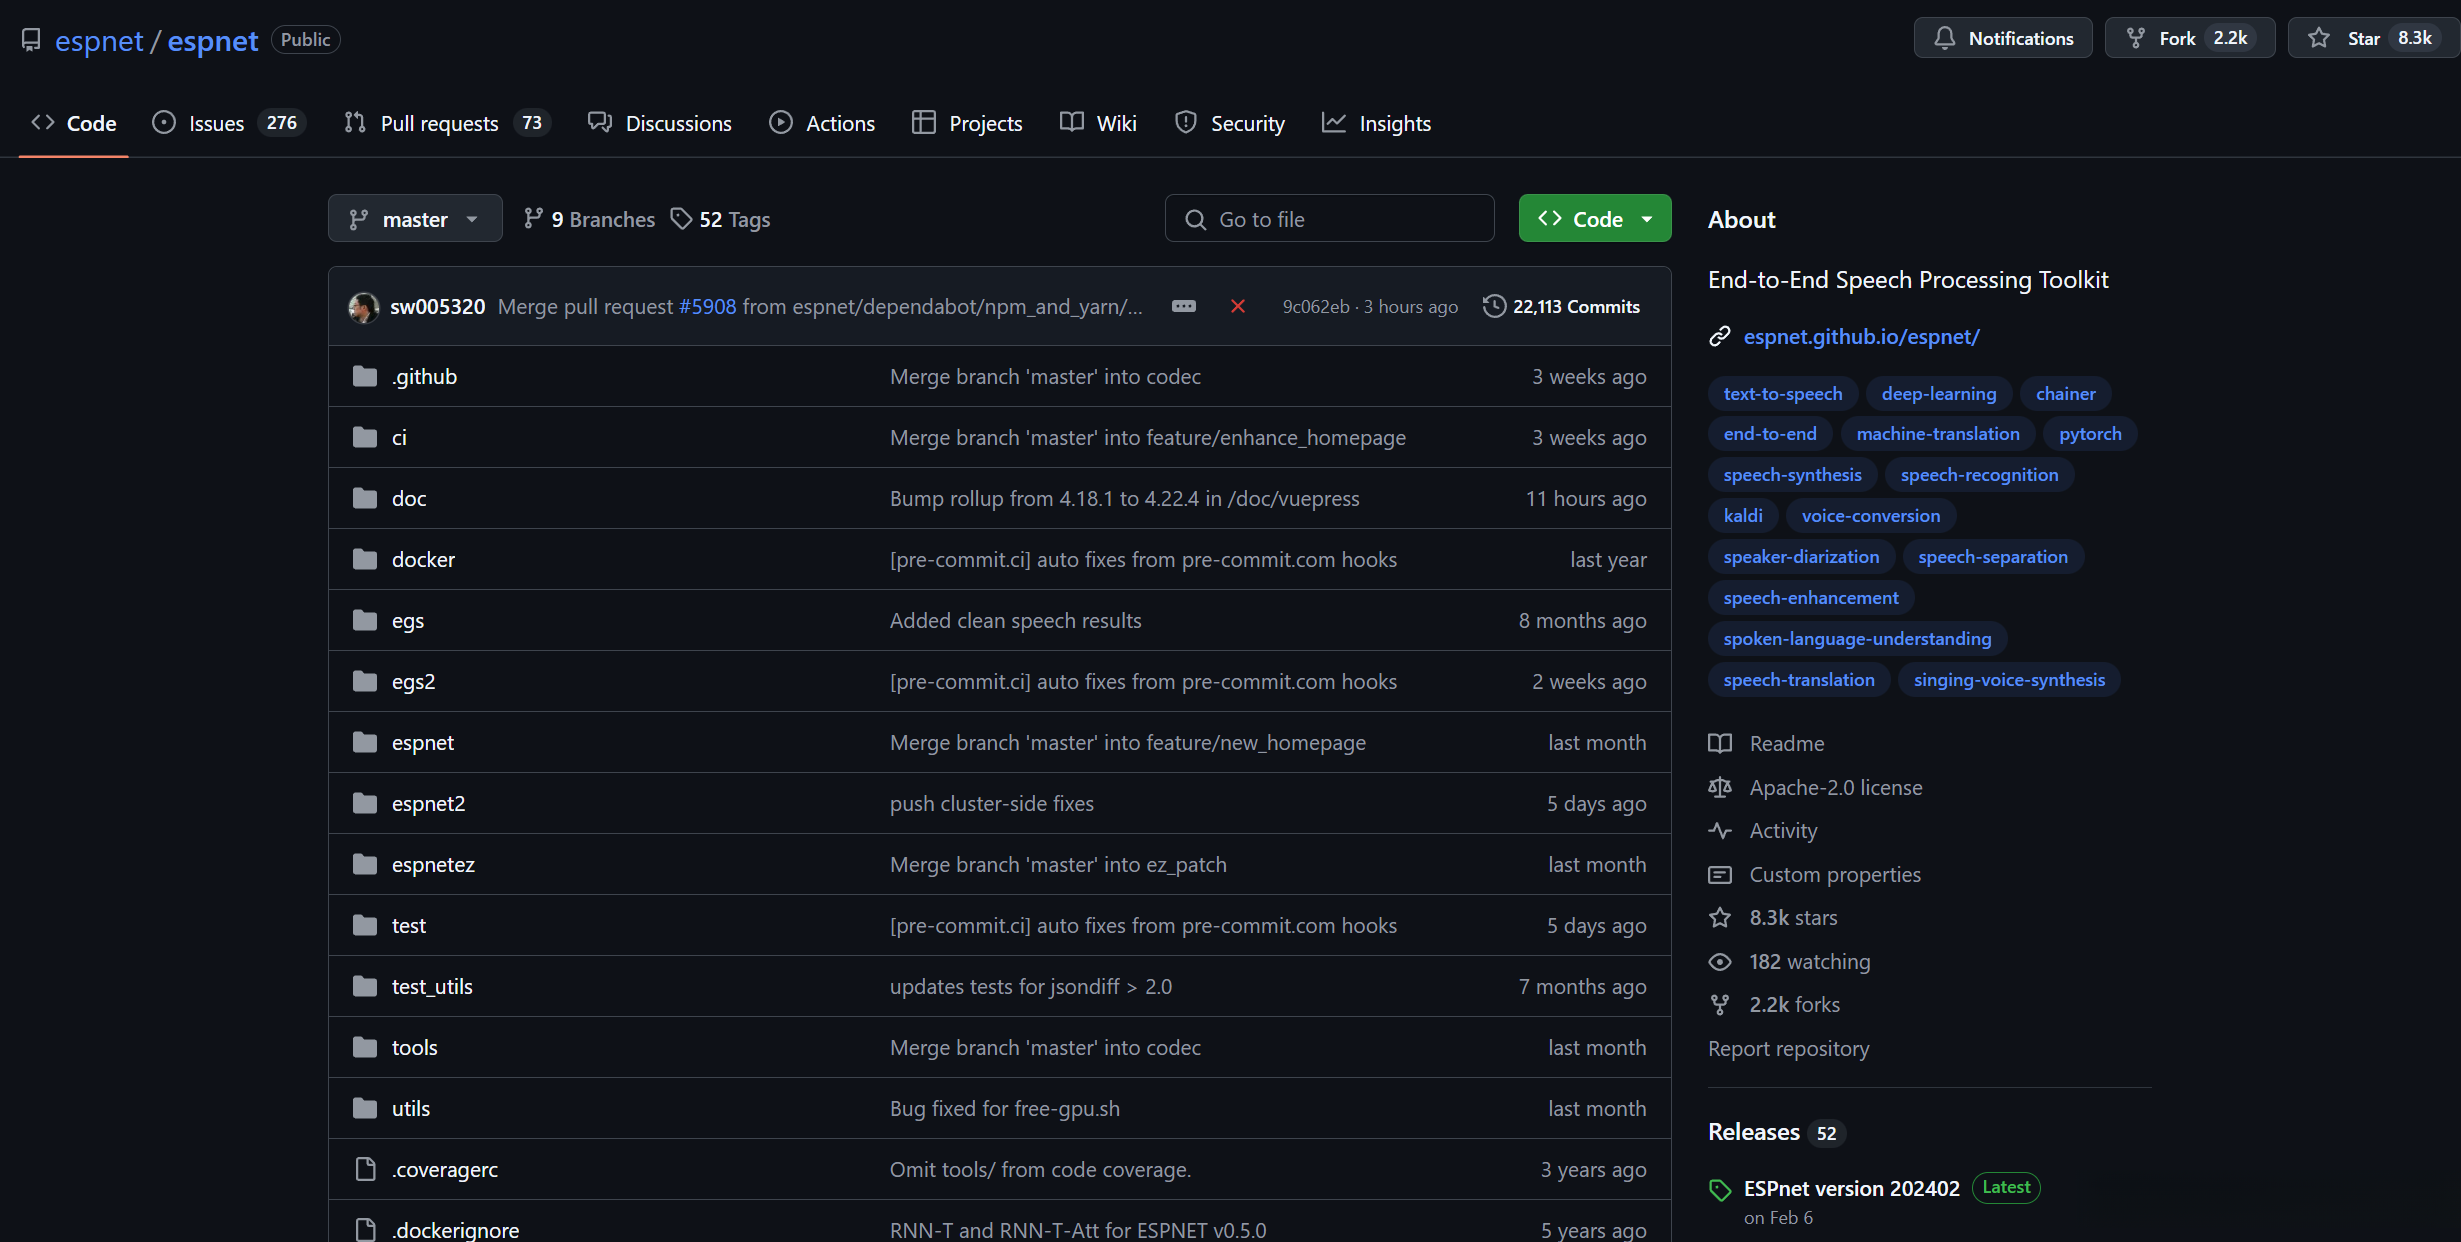The width and height of the screenshot is (2461, 1242).
Task: Open the .coveragerc file
Action: (444, 1170)
